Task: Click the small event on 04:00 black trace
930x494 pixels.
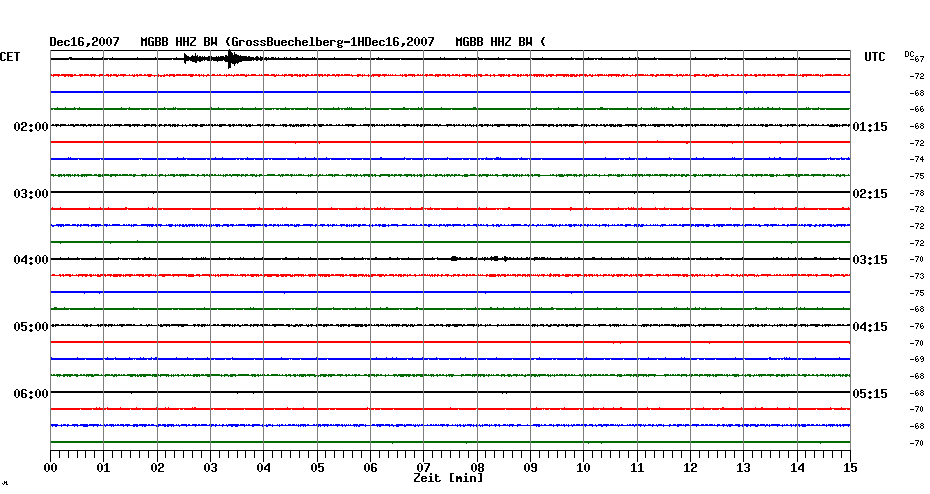Action: (480, 259)
